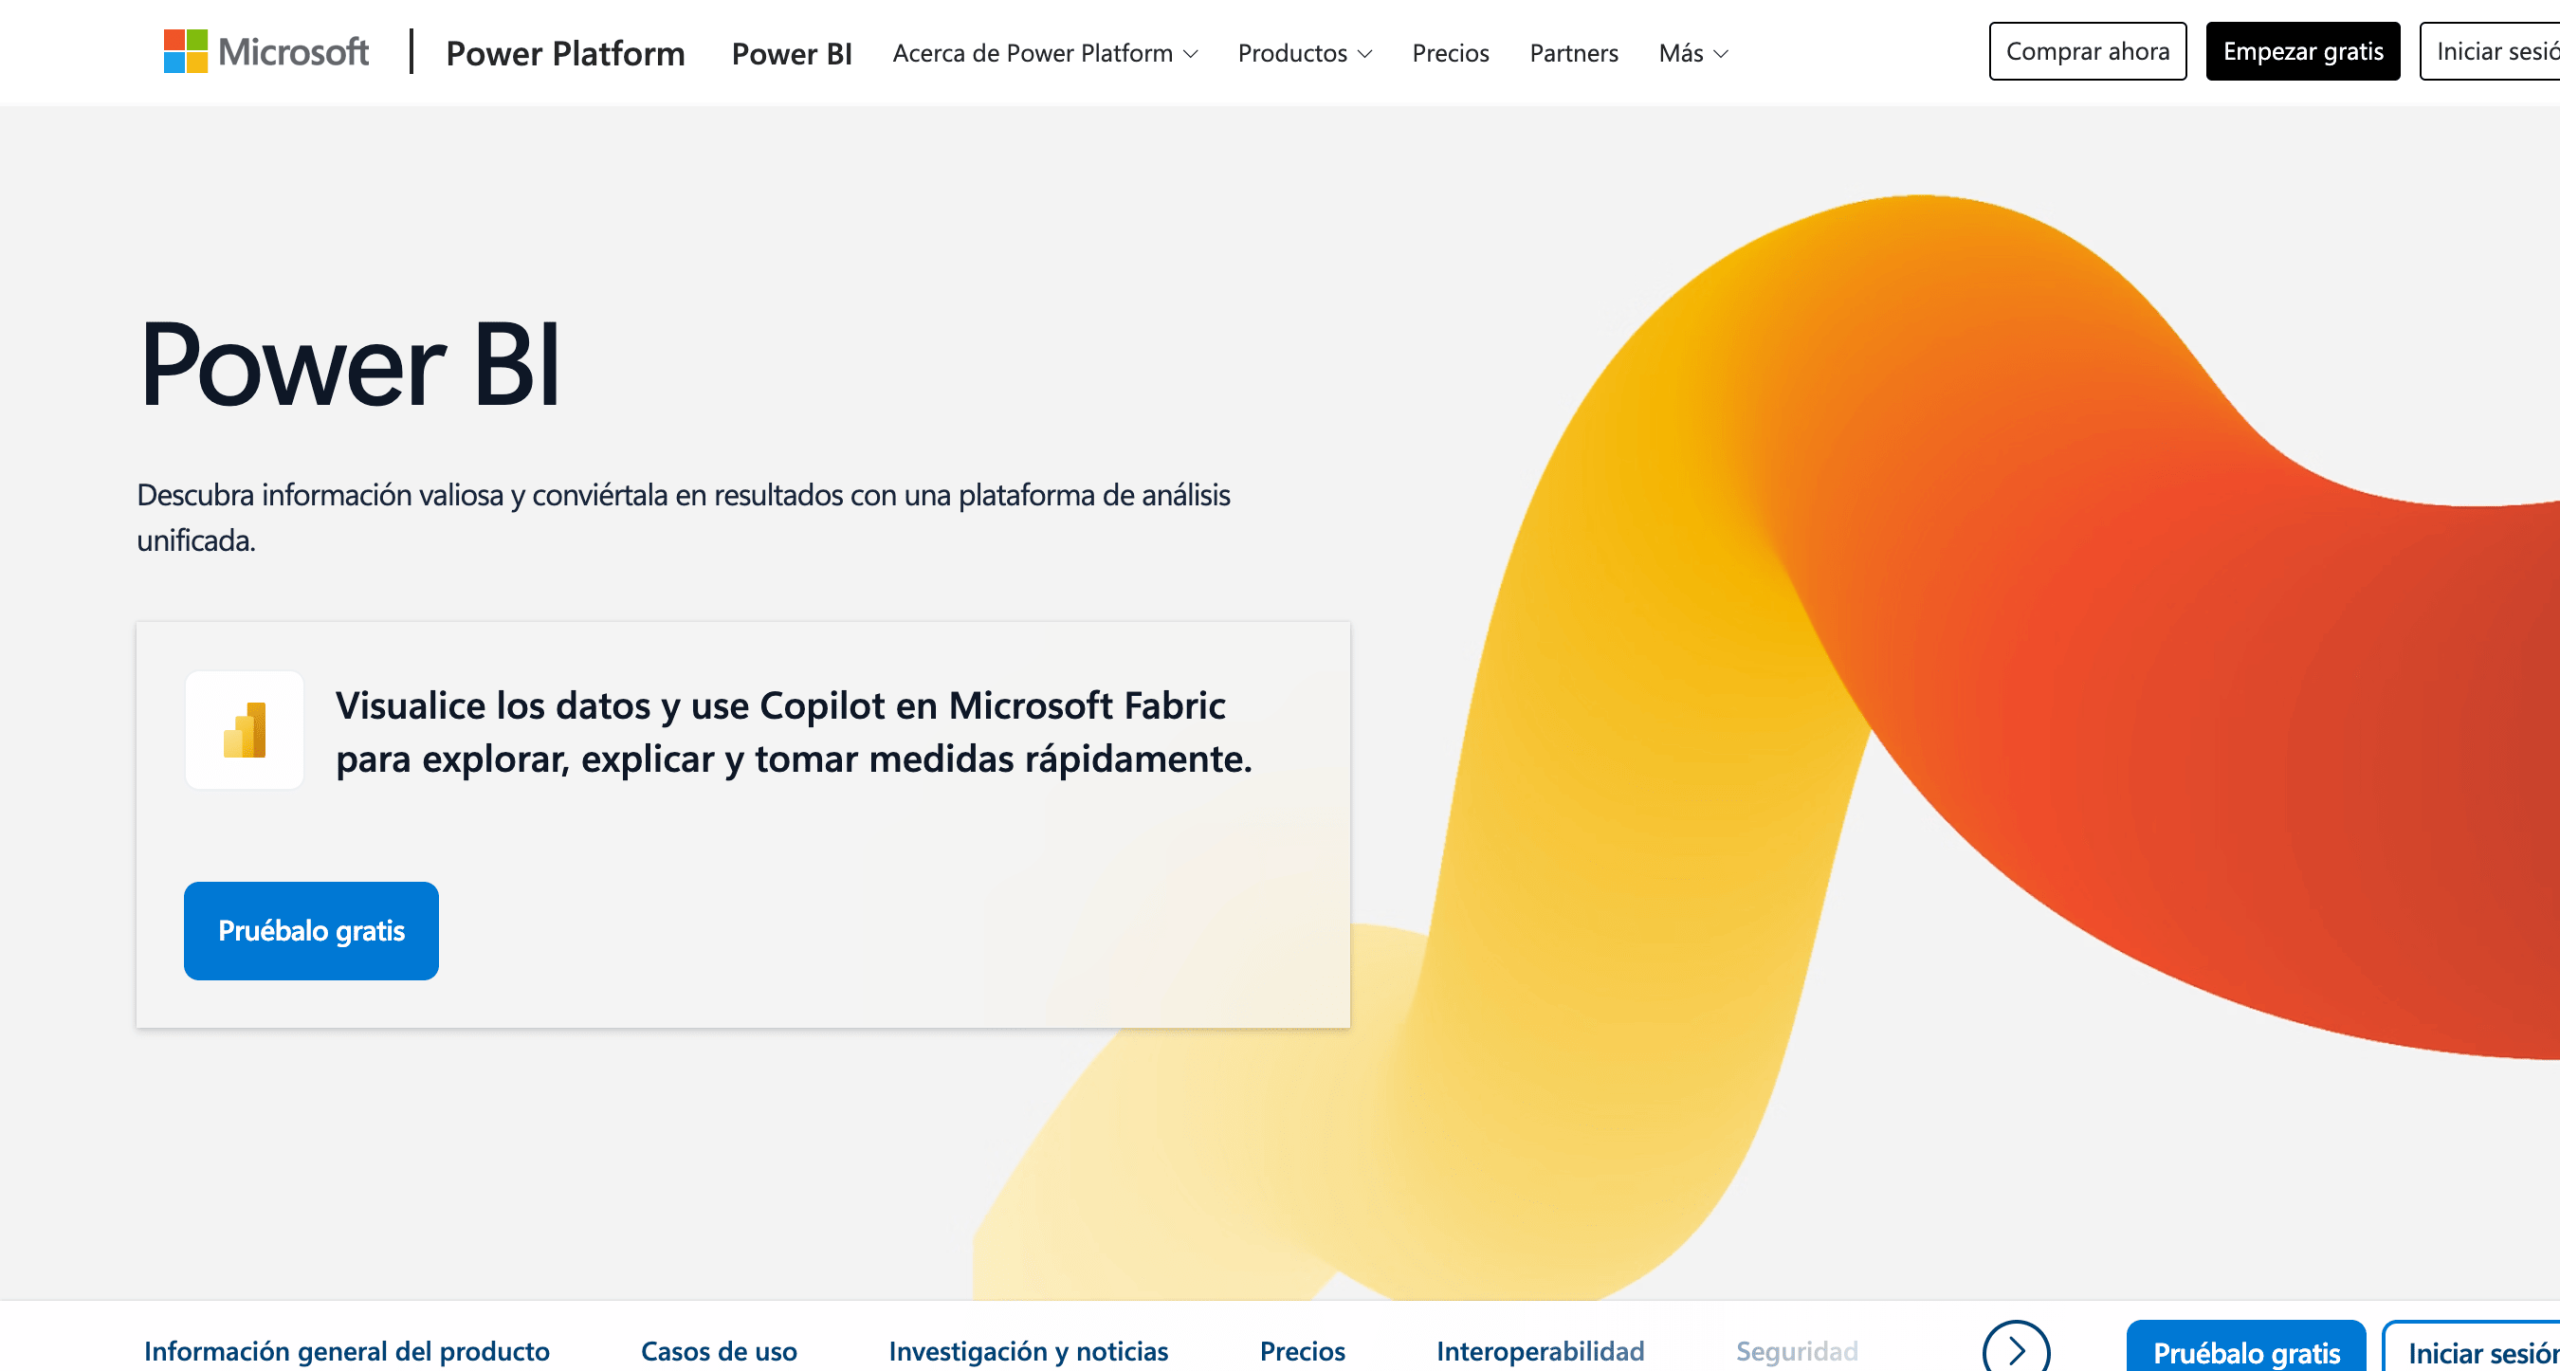Click the Microsoft logo
The image size is (2560, 1371).
266,52
